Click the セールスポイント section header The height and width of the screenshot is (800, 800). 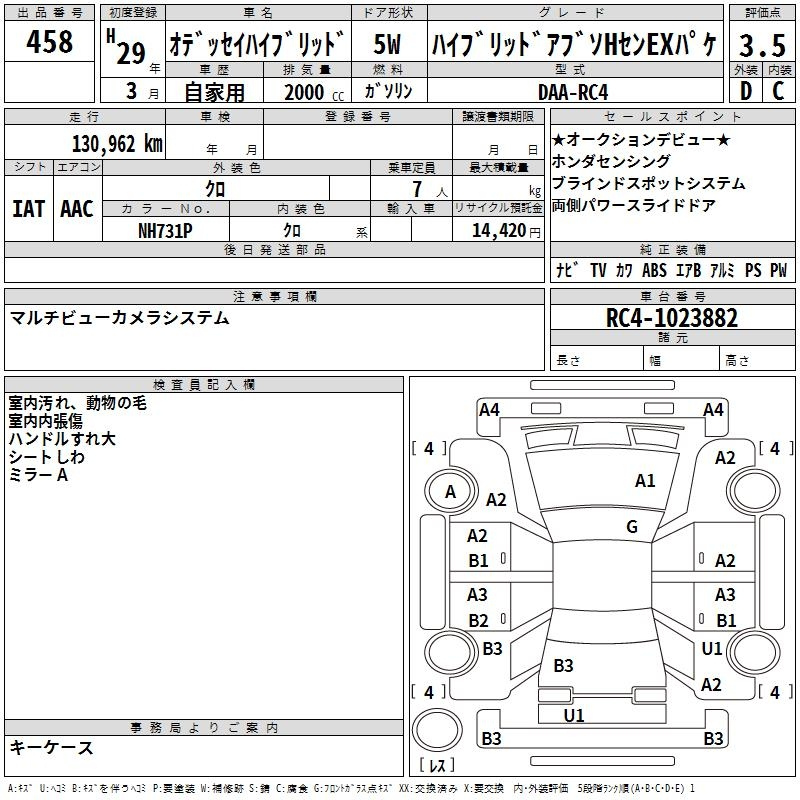tap(672, 116)
